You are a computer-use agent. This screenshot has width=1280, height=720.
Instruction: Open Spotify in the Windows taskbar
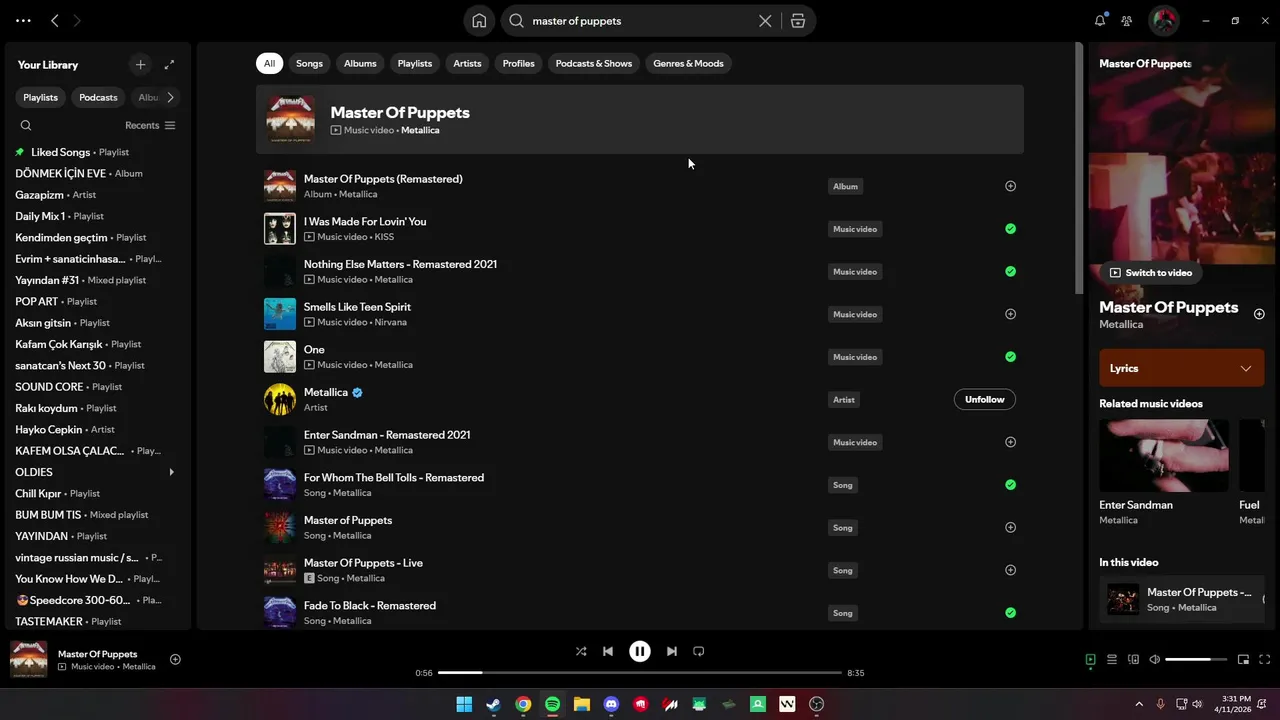[552, 704]
